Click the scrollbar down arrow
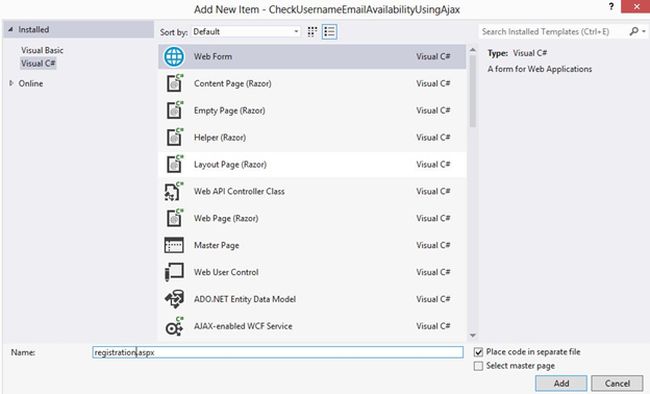The width and height of the screenshot is (650, 394). click(473, 335)
